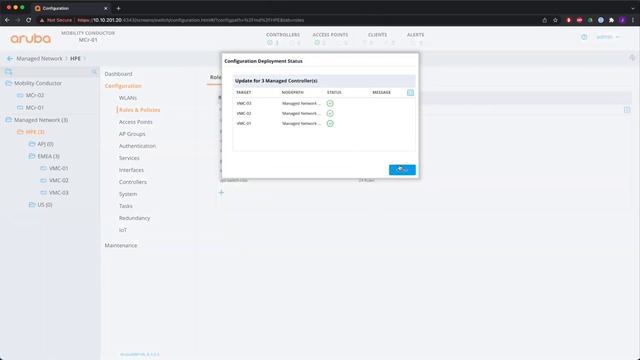This screenshot has width=640, height=360.
Task: Click the Not Secure warning in address bar
Action: coord(56,20)
